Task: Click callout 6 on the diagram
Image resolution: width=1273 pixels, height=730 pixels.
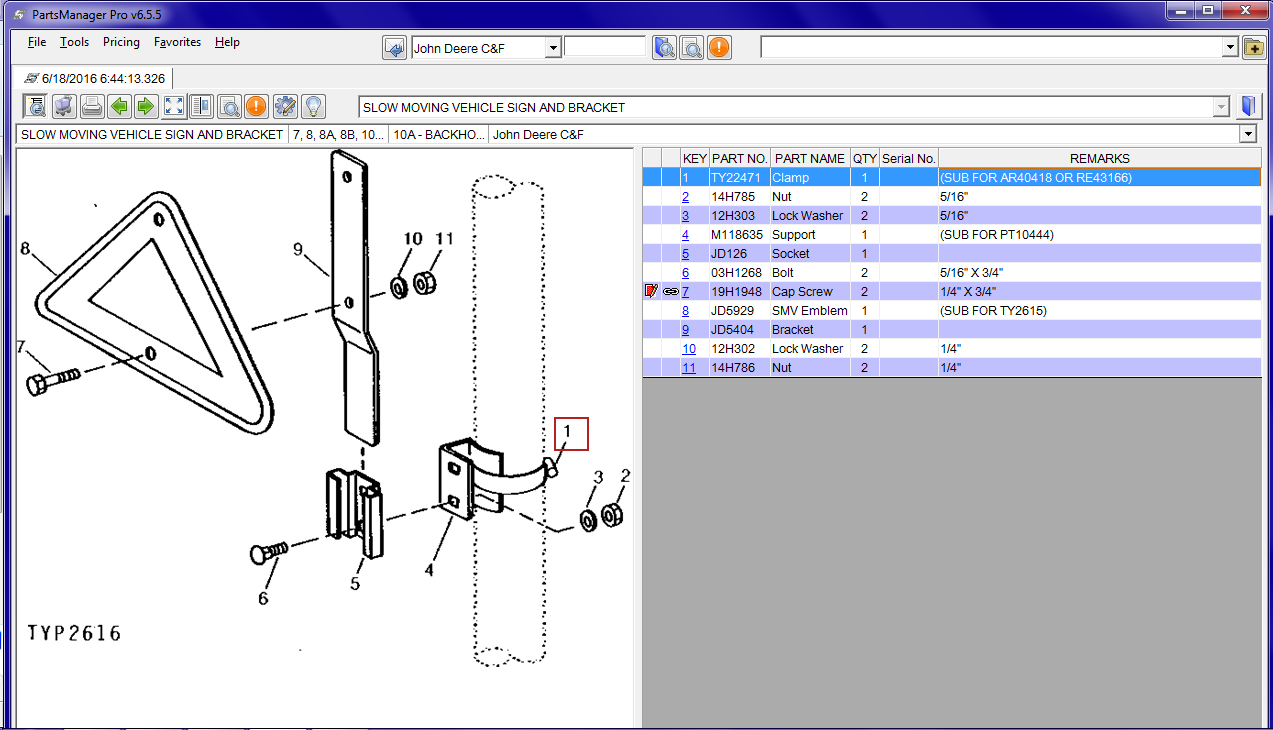Action: 263,598
